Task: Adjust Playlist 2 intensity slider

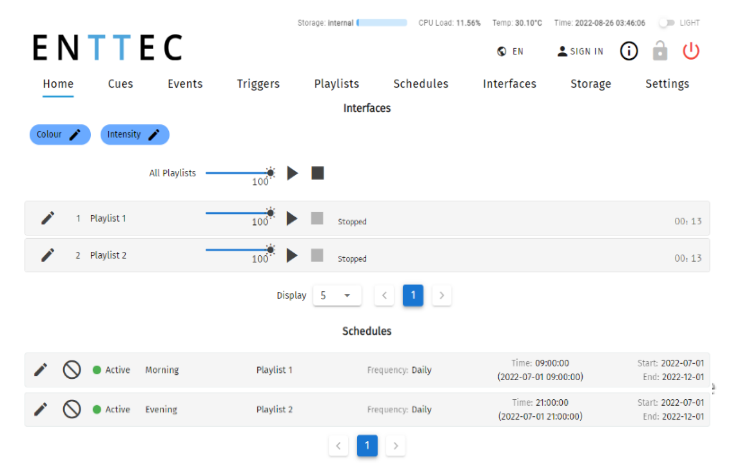Action: (x=240, y=250)
